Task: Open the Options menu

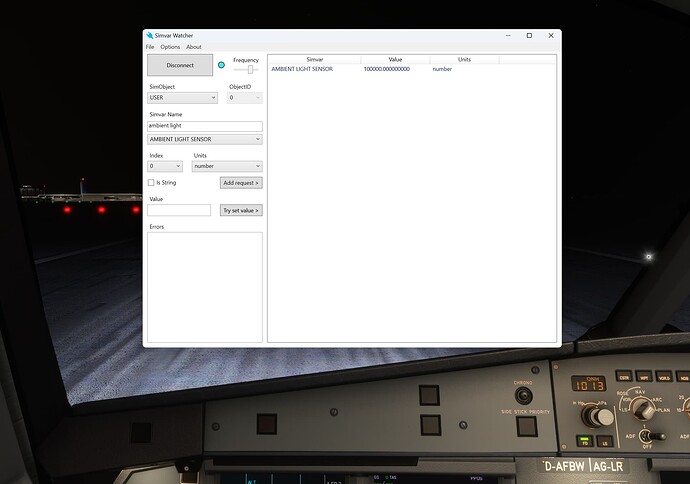Action: coord(170,47)
